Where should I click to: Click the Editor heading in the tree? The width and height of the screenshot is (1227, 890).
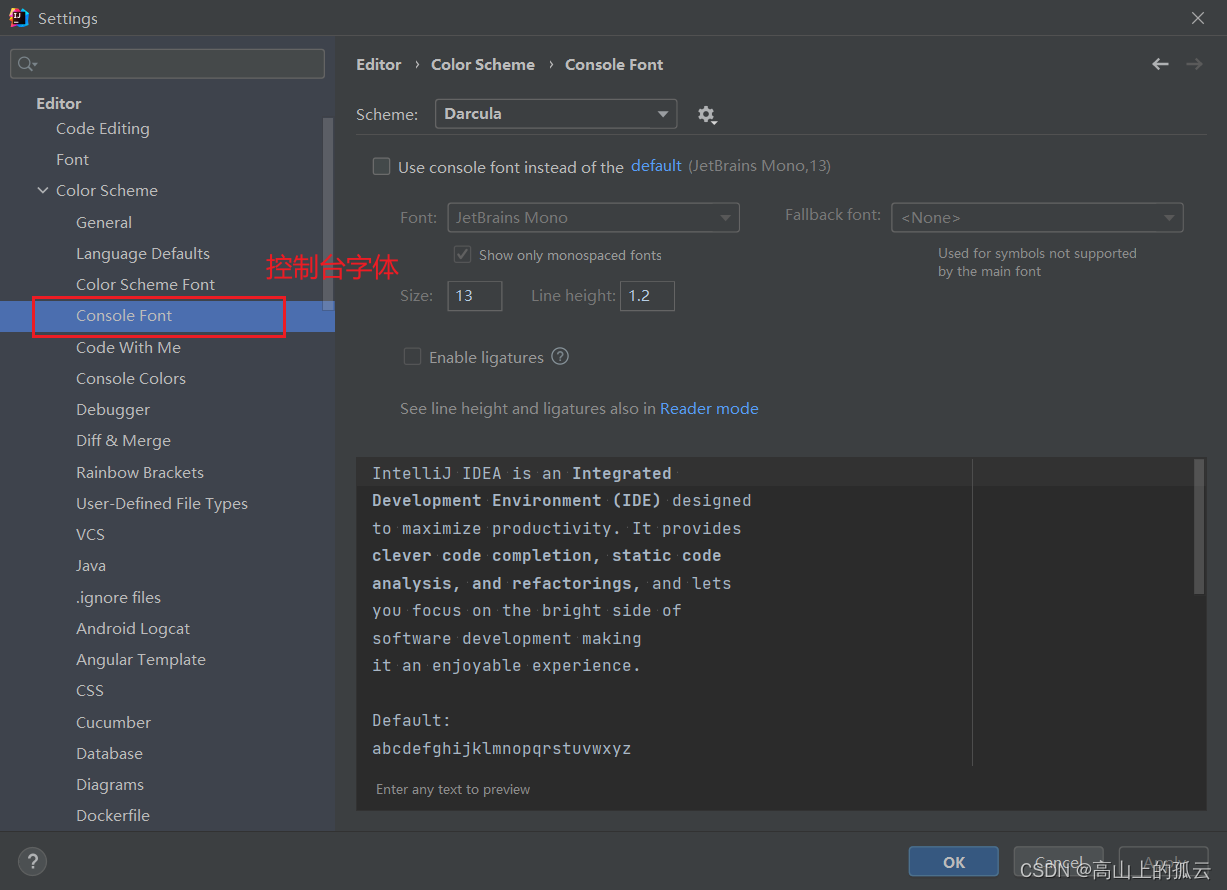59,103
